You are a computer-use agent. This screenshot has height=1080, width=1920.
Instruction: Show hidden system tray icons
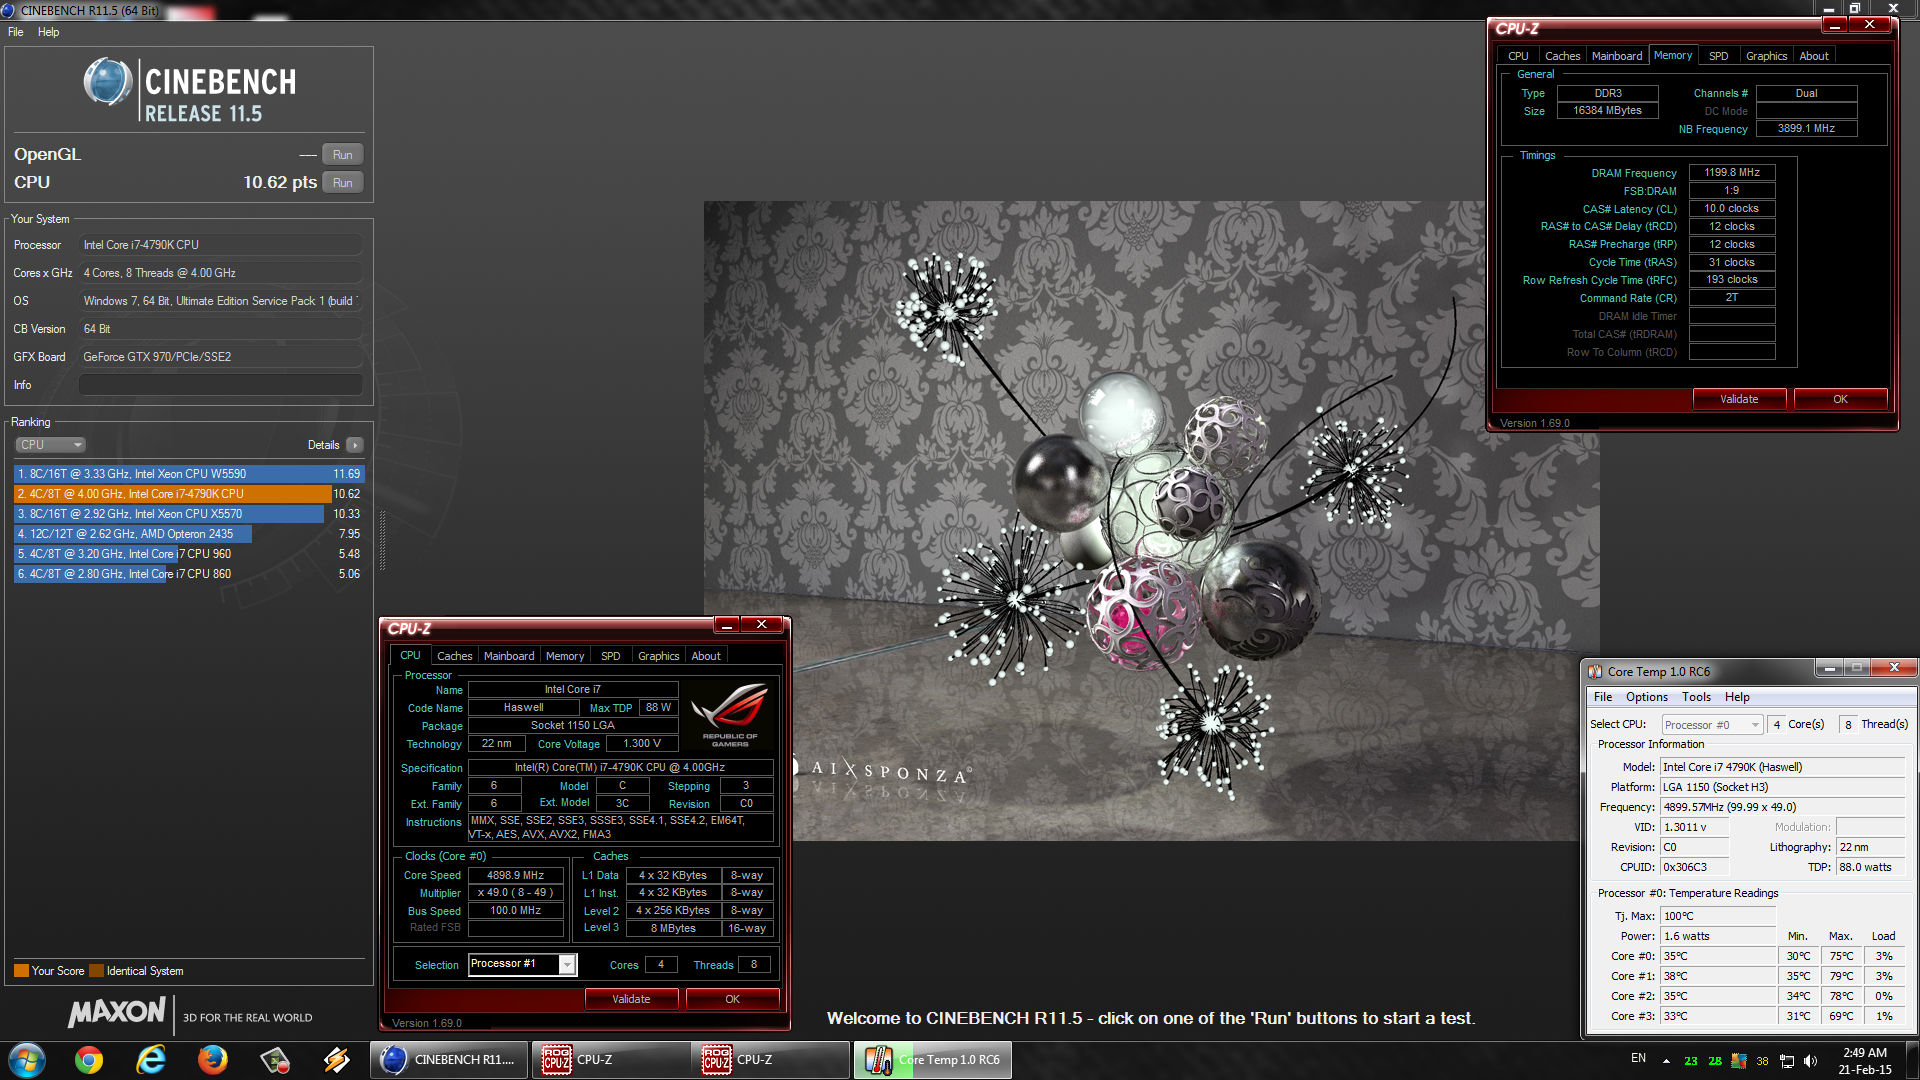tap(1666, 1061)
